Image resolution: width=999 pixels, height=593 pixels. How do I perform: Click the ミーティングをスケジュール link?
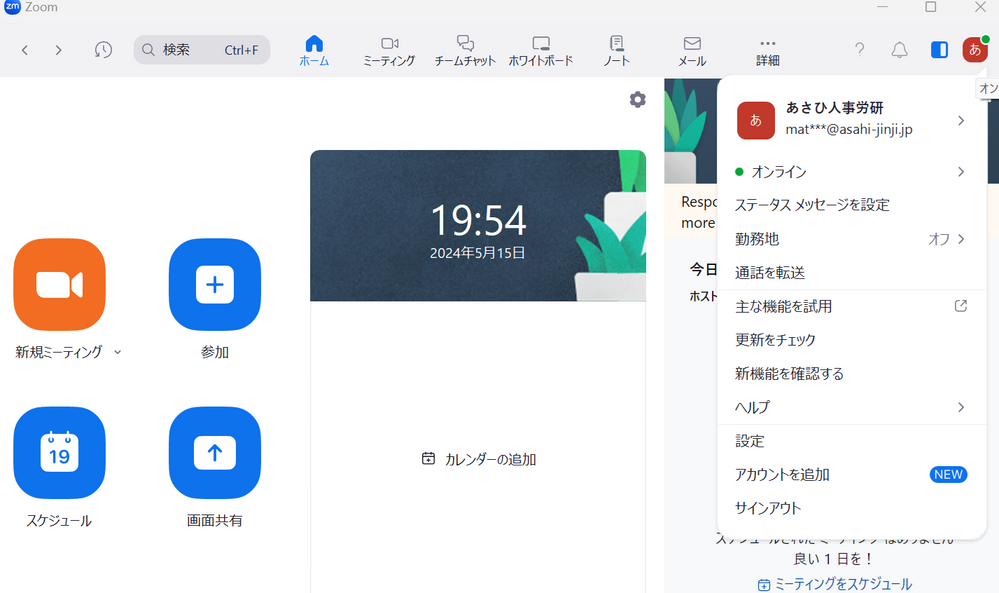click(x=835, y=584)
